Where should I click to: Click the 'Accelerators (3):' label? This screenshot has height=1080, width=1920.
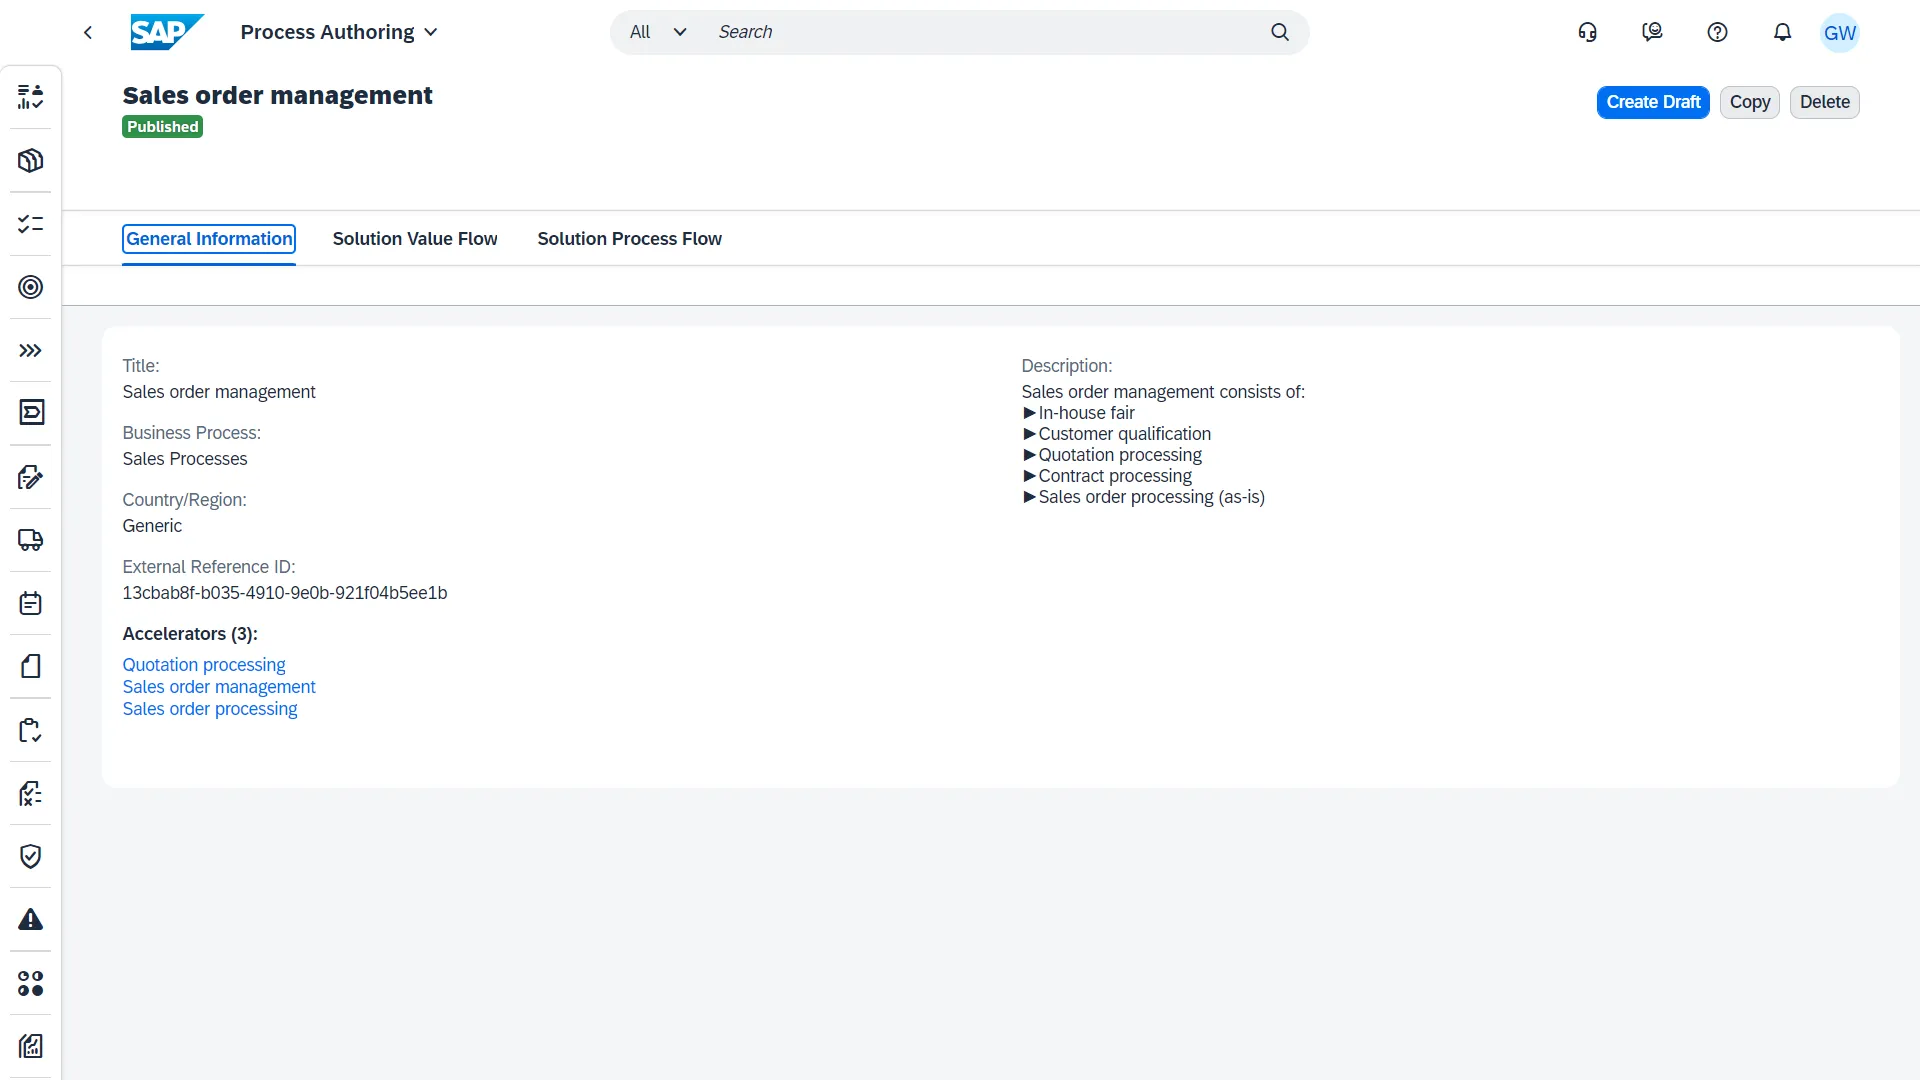click(190, 634)
